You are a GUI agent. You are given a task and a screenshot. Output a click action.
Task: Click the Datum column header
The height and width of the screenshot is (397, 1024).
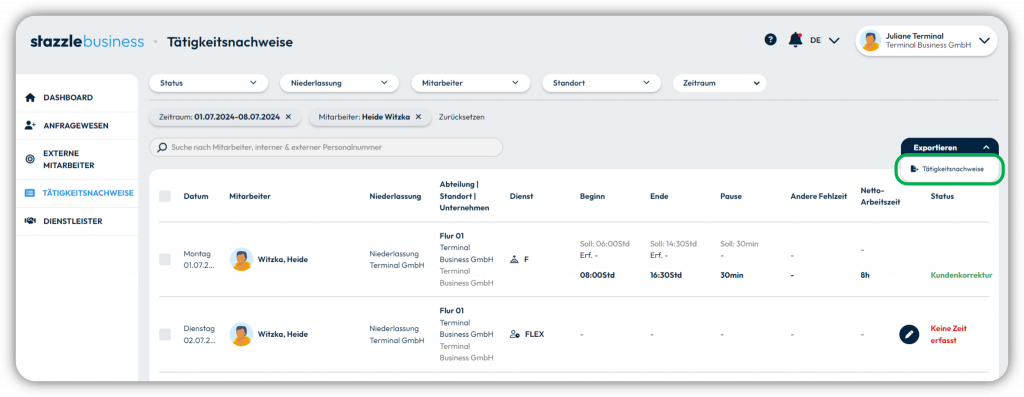coord(196,197)
